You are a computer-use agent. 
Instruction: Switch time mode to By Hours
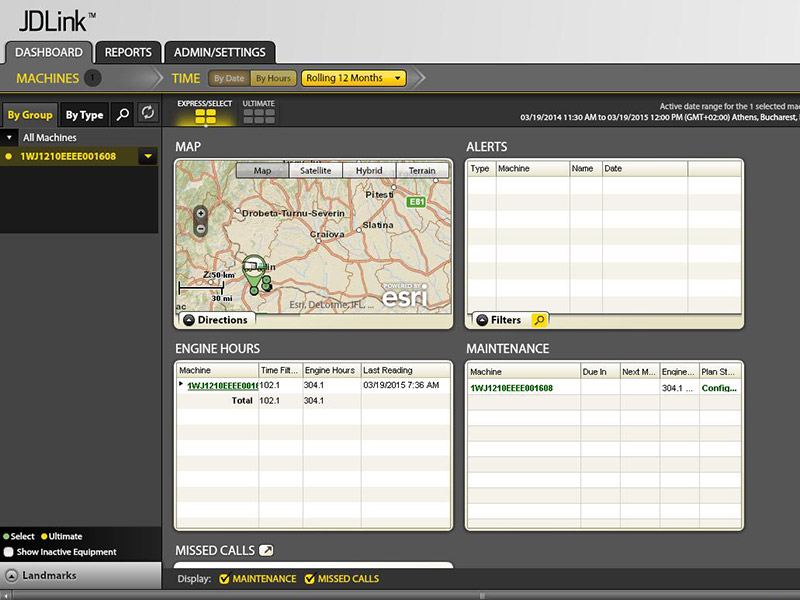click(x=273, y=78)
